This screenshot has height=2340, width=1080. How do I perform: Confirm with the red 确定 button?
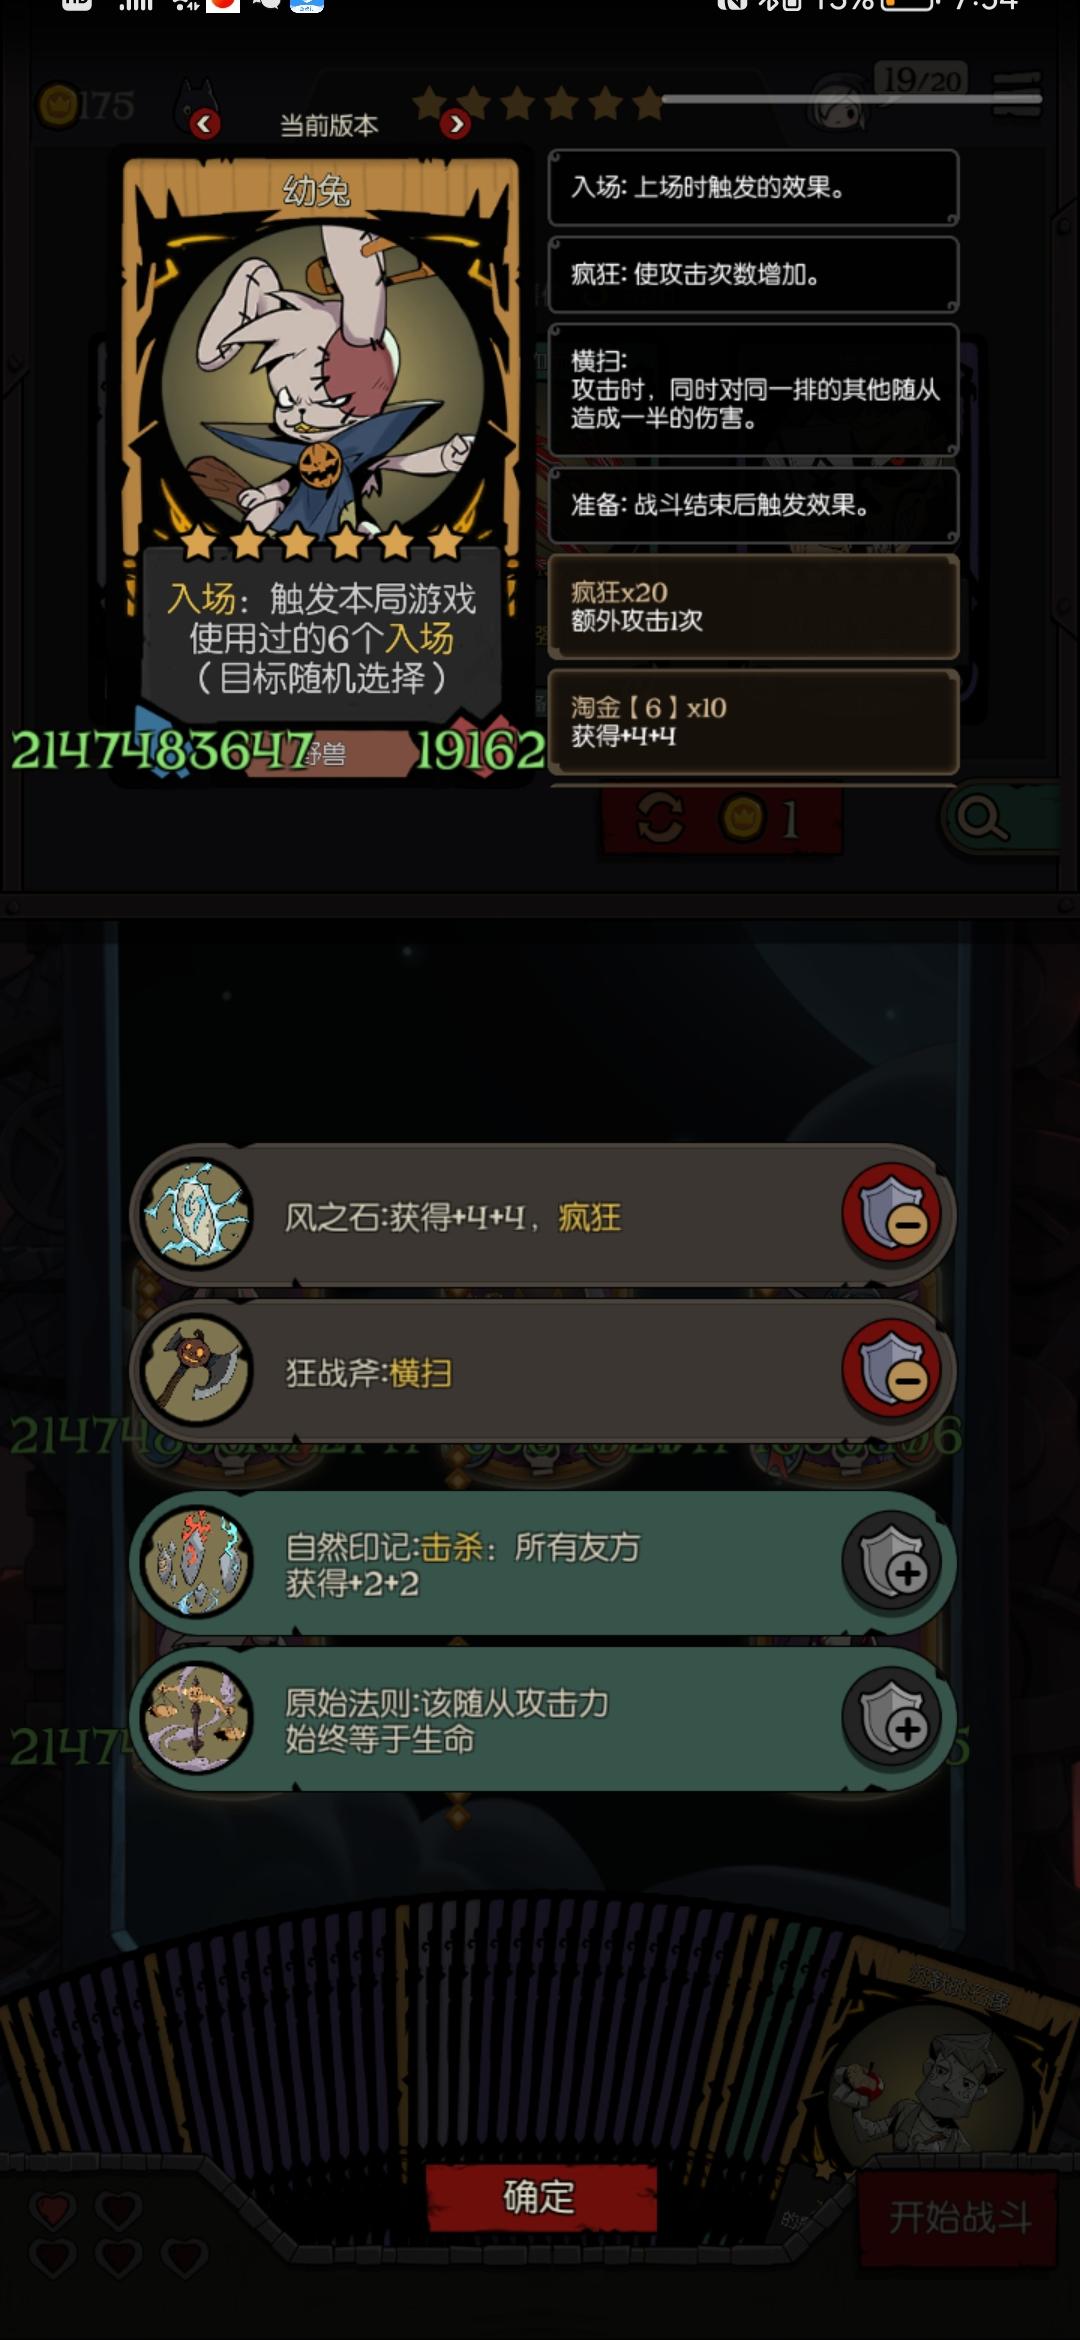[541, 2198]
